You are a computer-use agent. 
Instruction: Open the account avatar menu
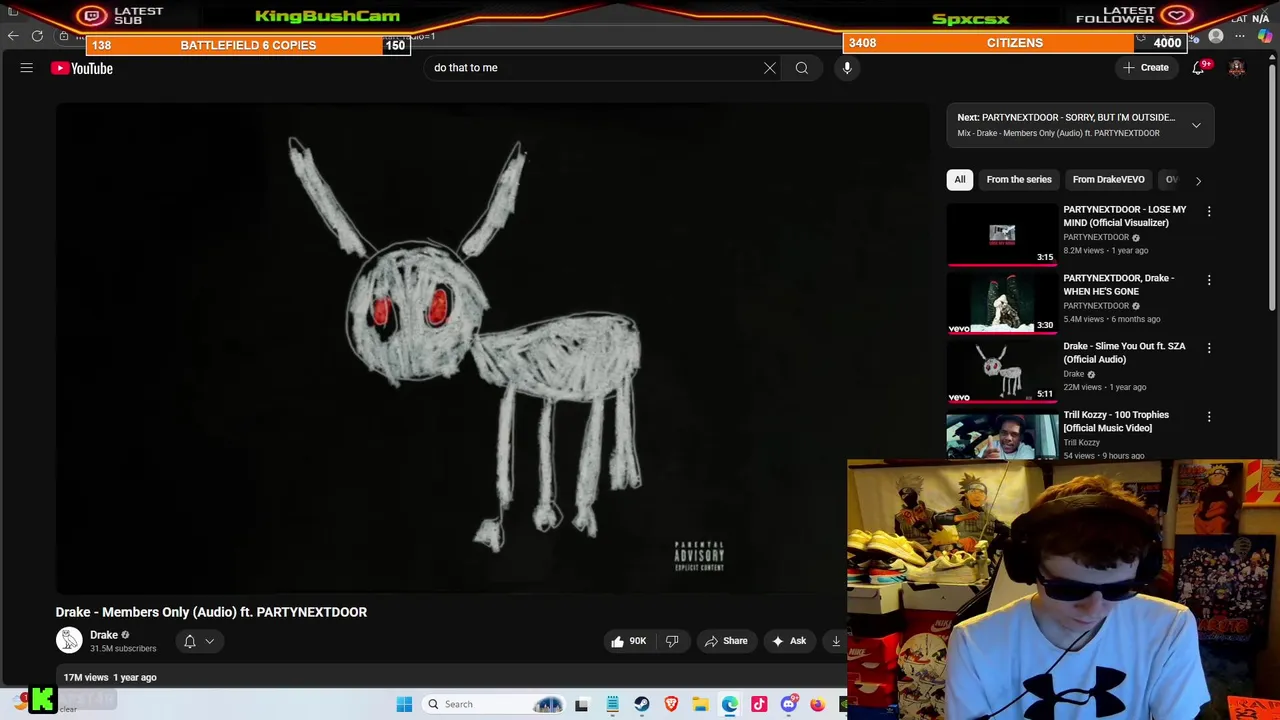(1237, 68)
